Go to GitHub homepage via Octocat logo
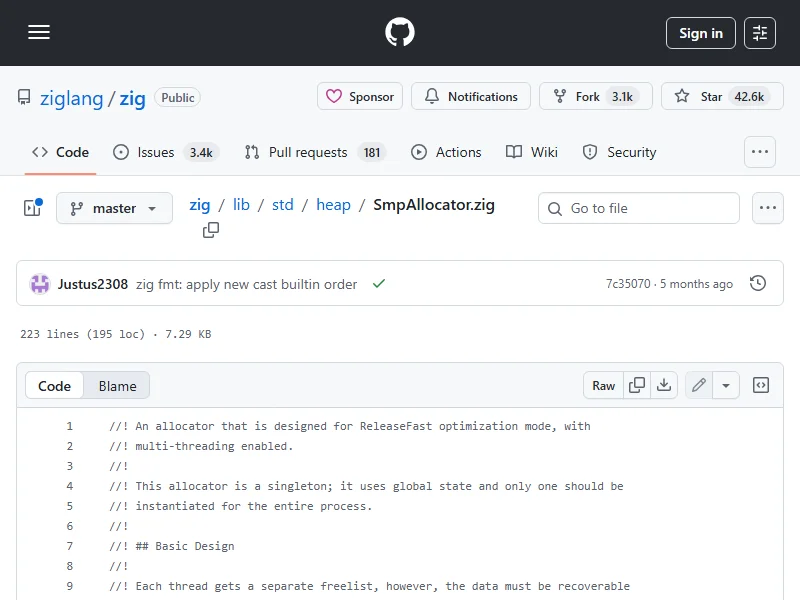 400,33
